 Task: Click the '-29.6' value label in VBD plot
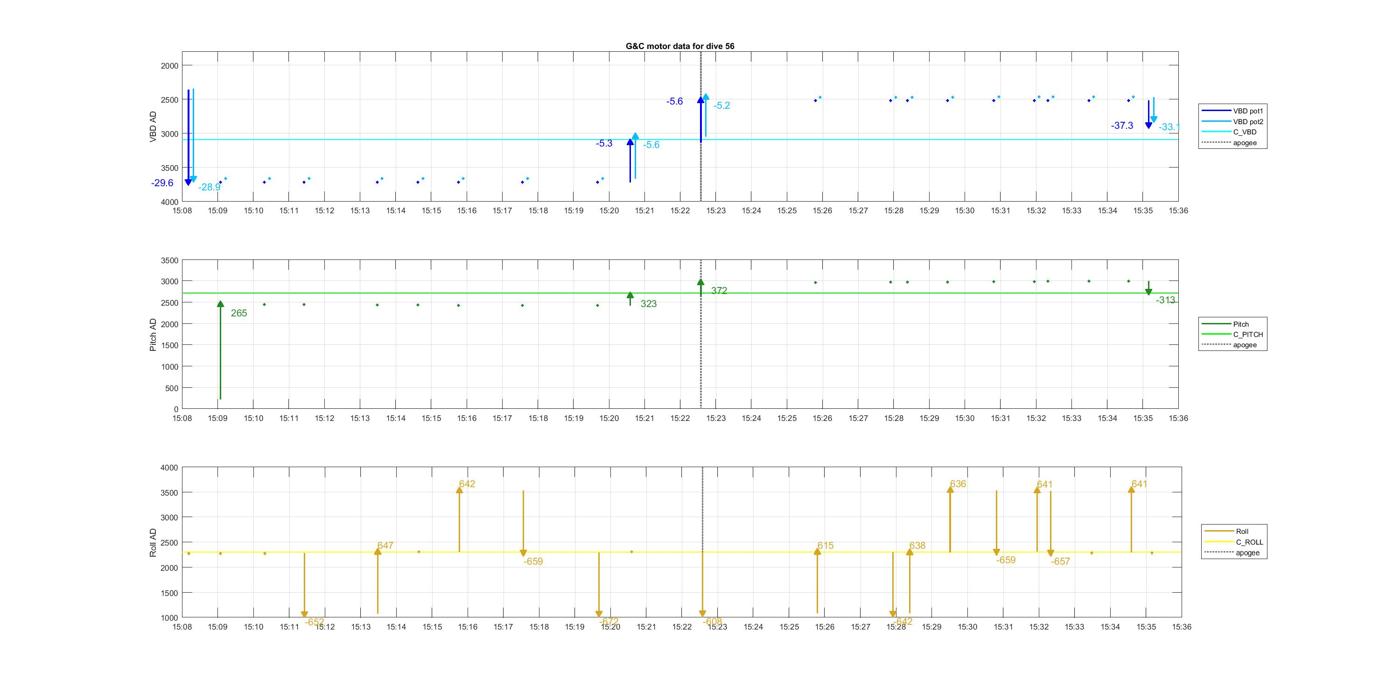(162, 183)
